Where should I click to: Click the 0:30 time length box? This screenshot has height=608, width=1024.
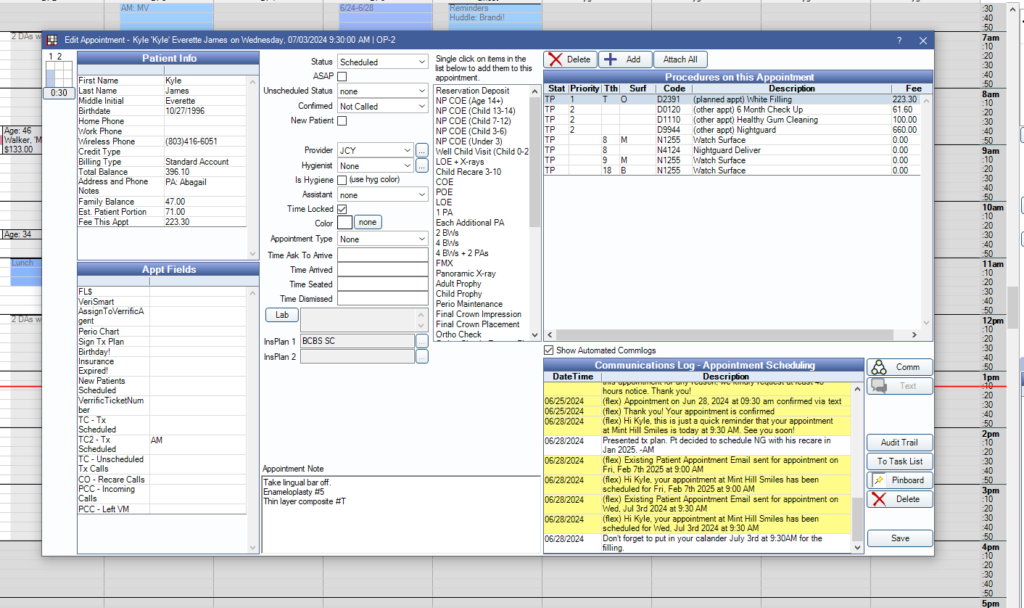[x=59, y=93]
